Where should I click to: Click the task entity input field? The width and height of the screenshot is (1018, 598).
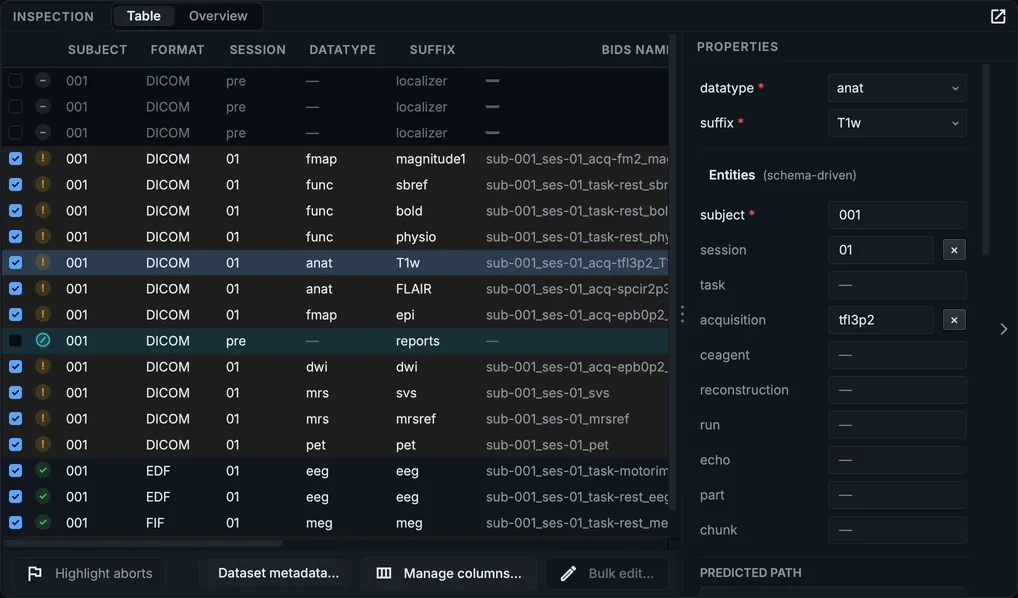tap(897, 285)
